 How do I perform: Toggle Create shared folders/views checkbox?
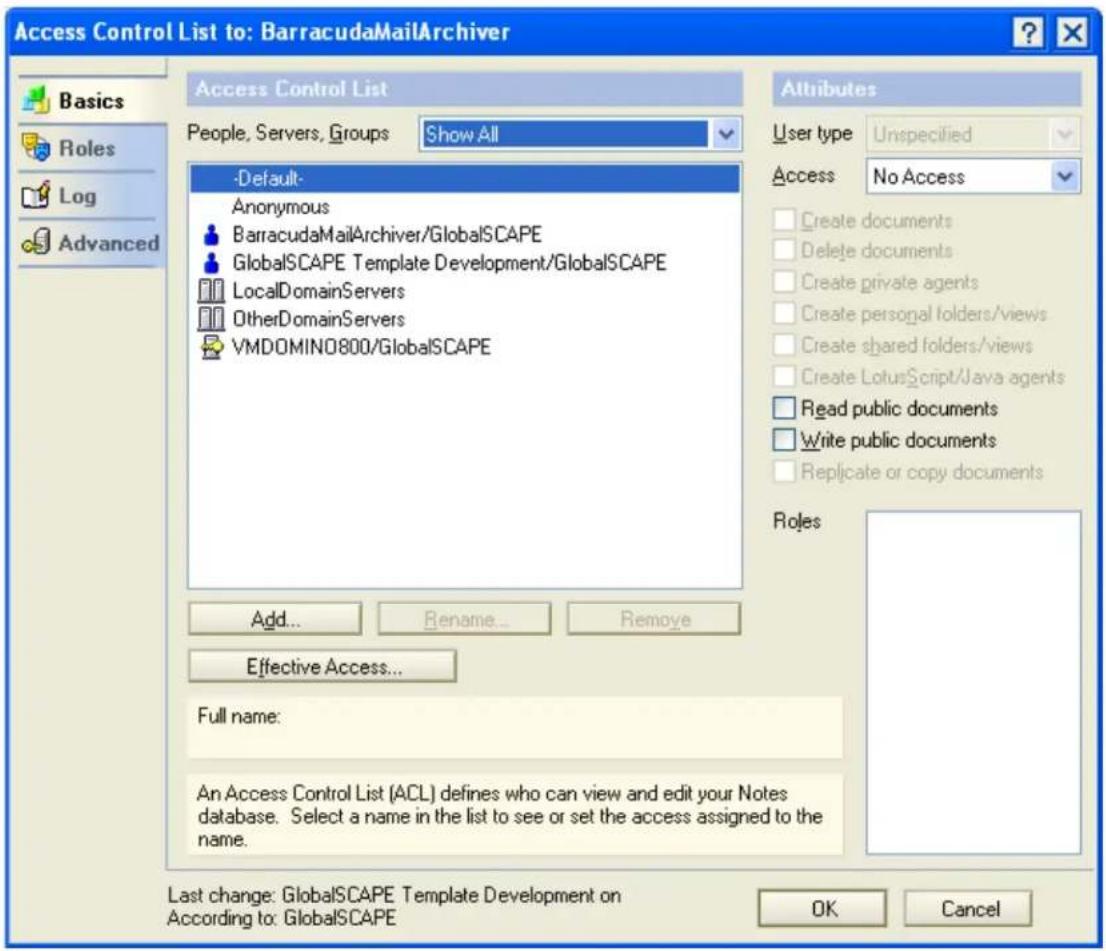784,345
